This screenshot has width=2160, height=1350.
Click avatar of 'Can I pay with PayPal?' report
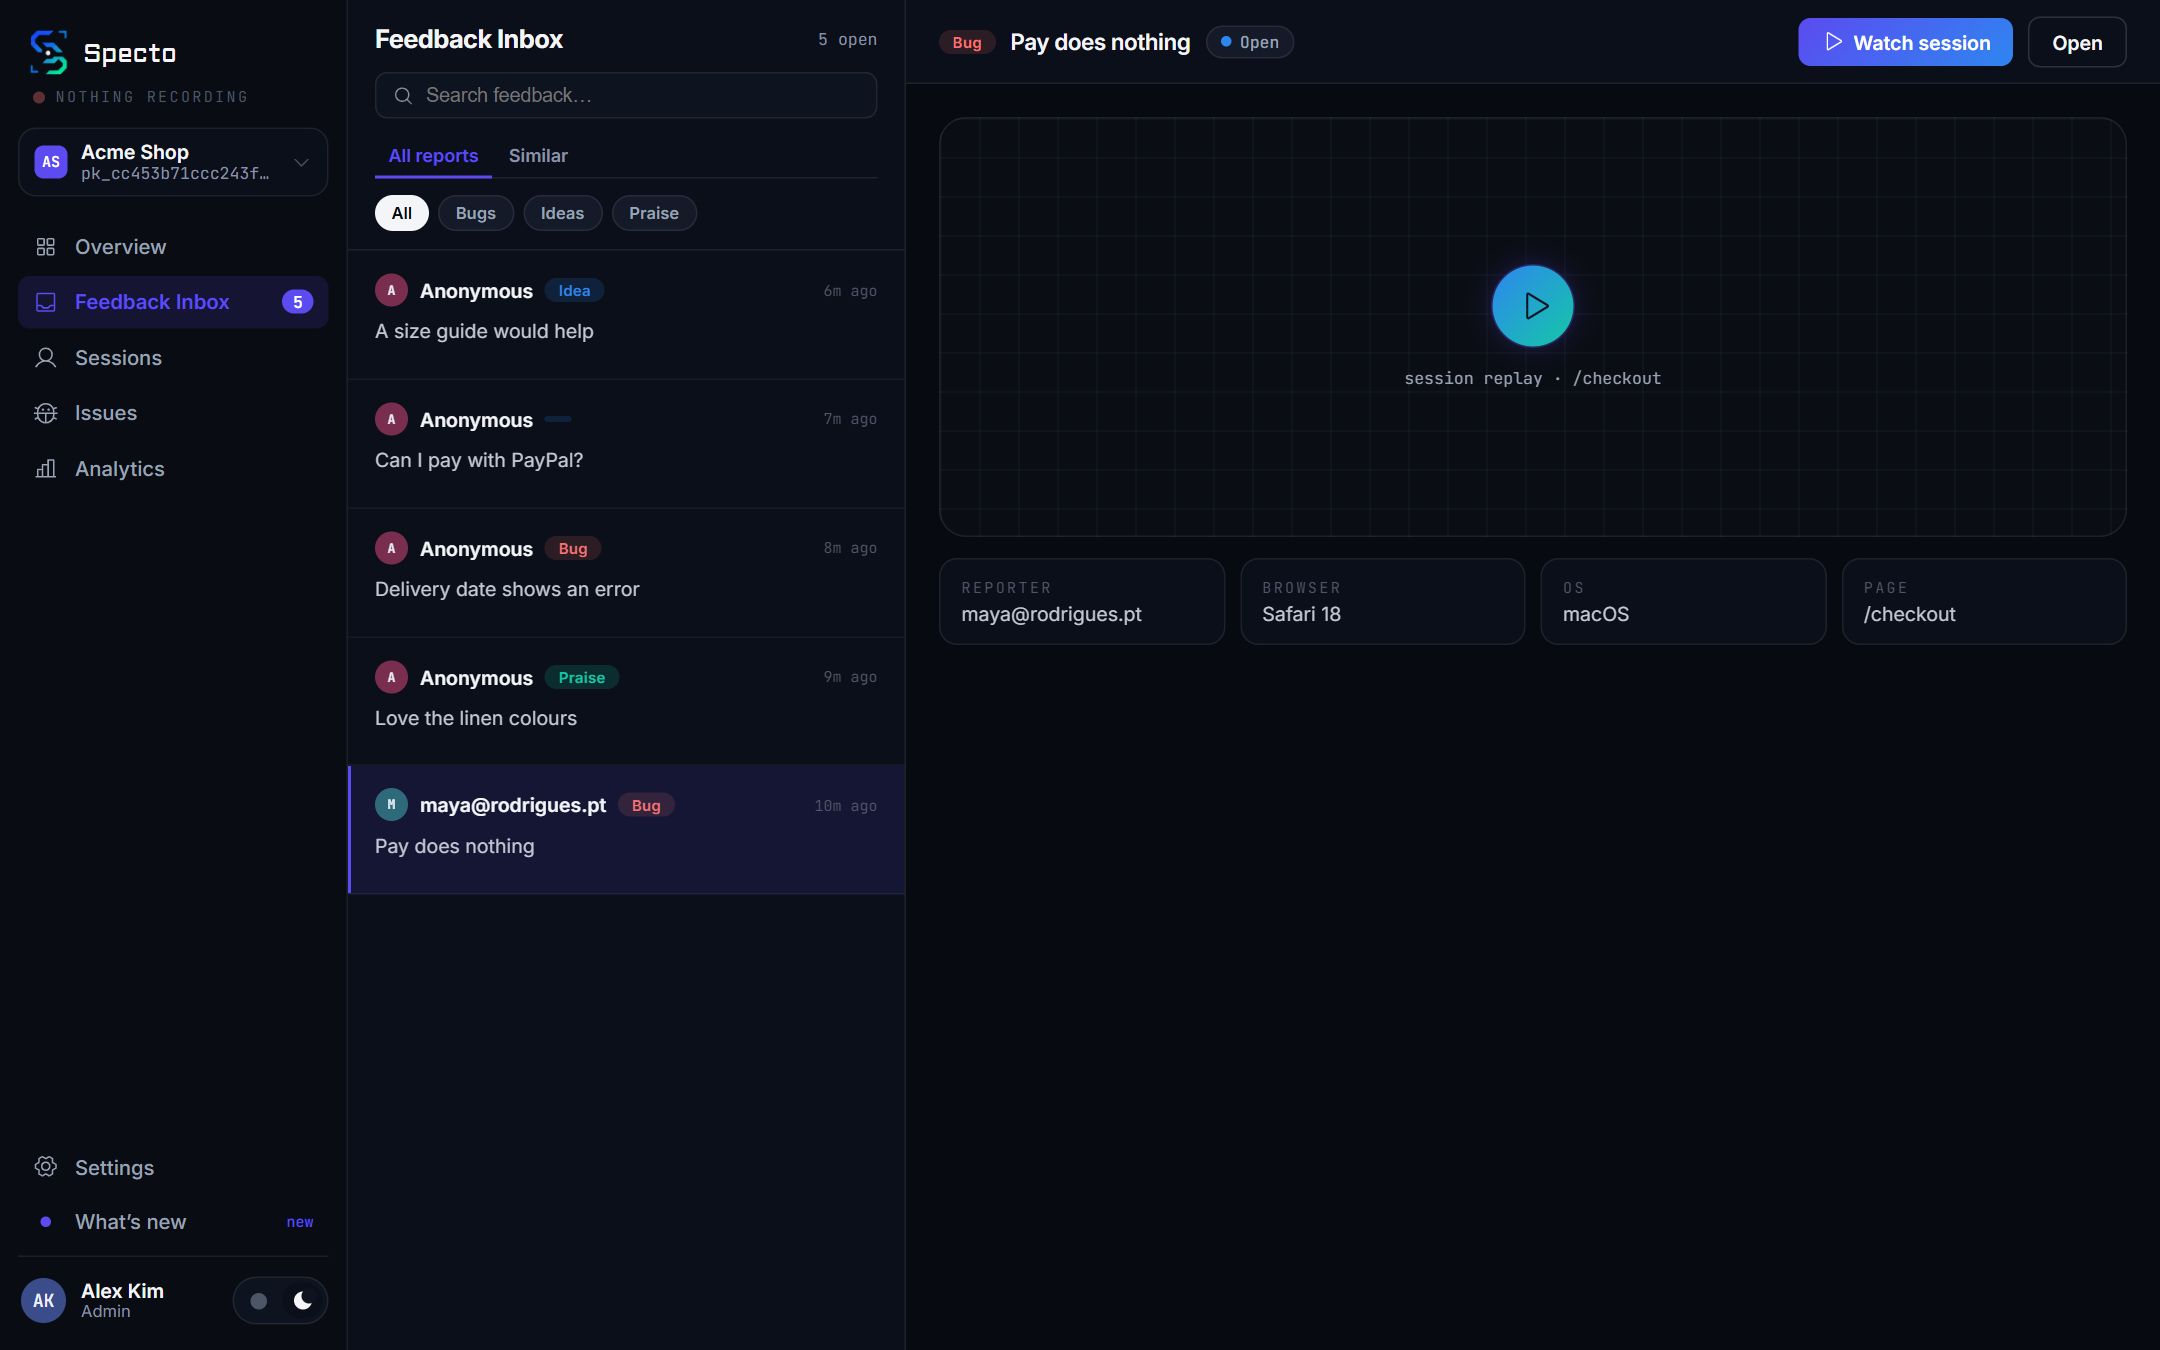point(391,419)
